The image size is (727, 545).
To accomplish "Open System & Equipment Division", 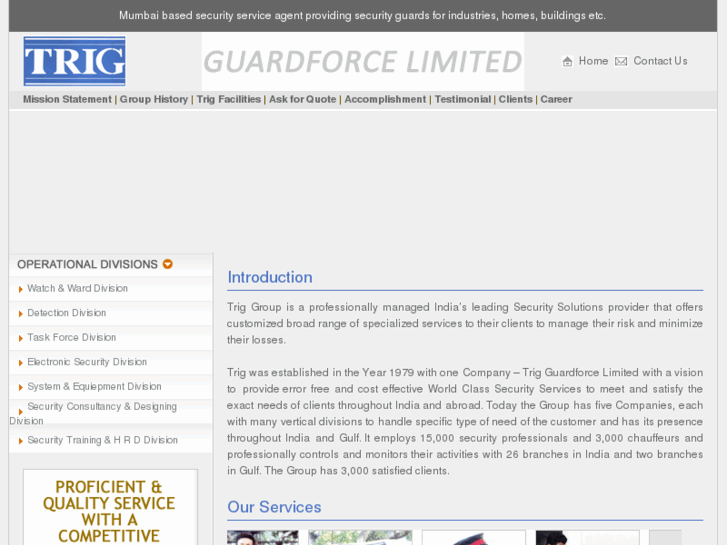I will (x=94, y=386).
